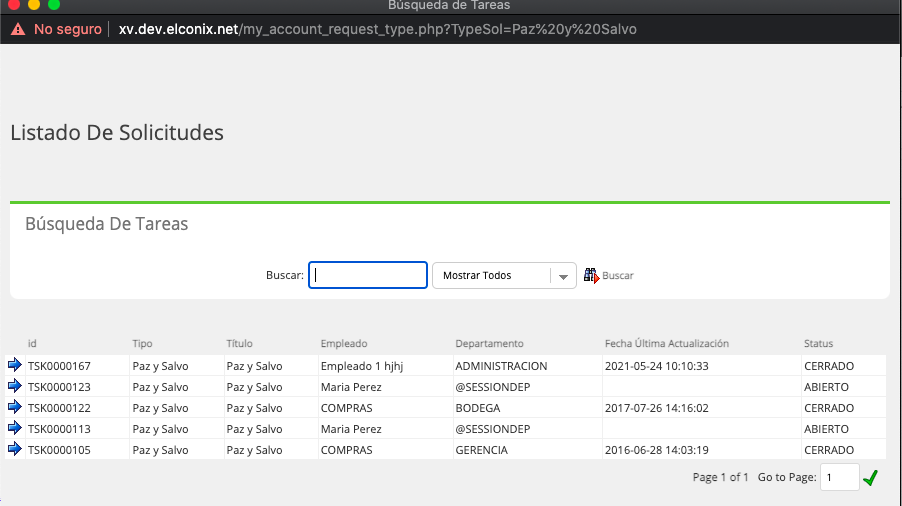
Task: Click the BODEGA department cell
Action: pos(477,408)
